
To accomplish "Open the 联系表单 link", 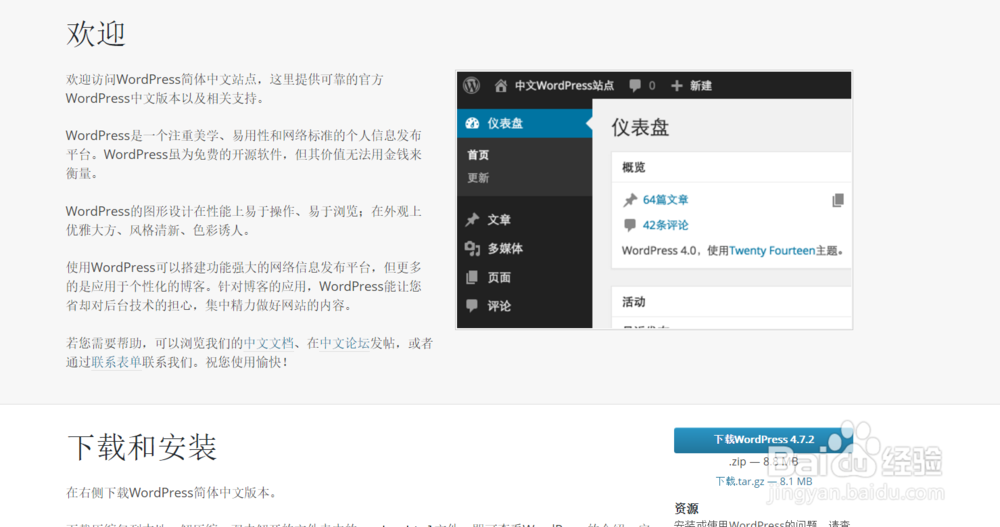I will click(117, 362).
